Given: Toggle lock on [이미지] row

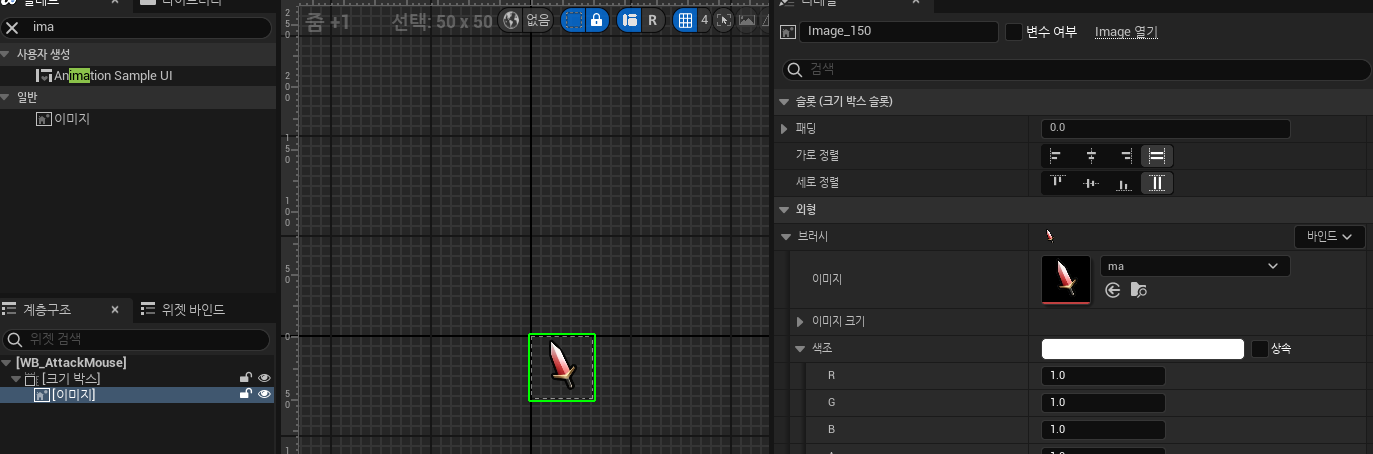Looking at the screenshot, I should [x=245, y=394].
